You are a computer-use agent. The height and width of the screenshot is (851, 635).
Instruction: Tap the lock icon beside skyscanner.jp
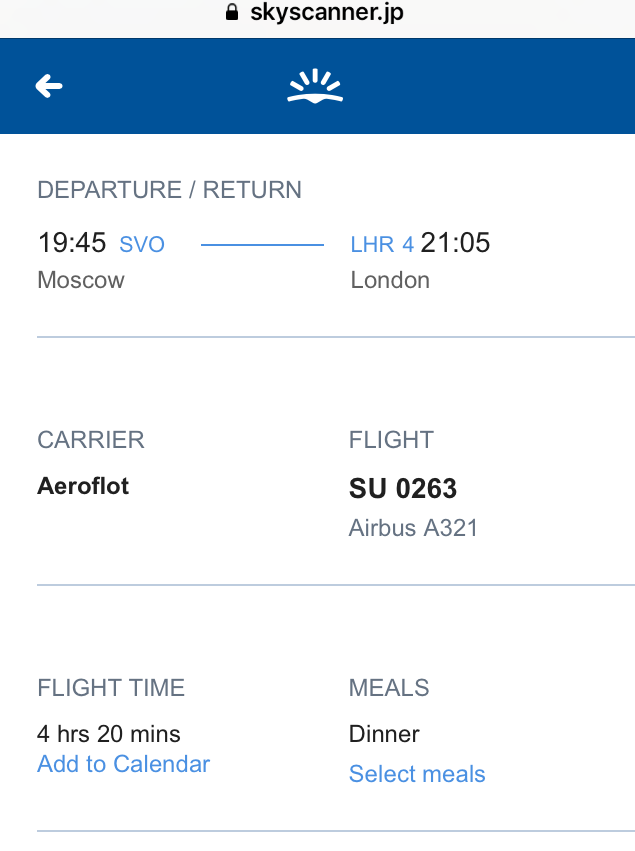click(232, 12)
